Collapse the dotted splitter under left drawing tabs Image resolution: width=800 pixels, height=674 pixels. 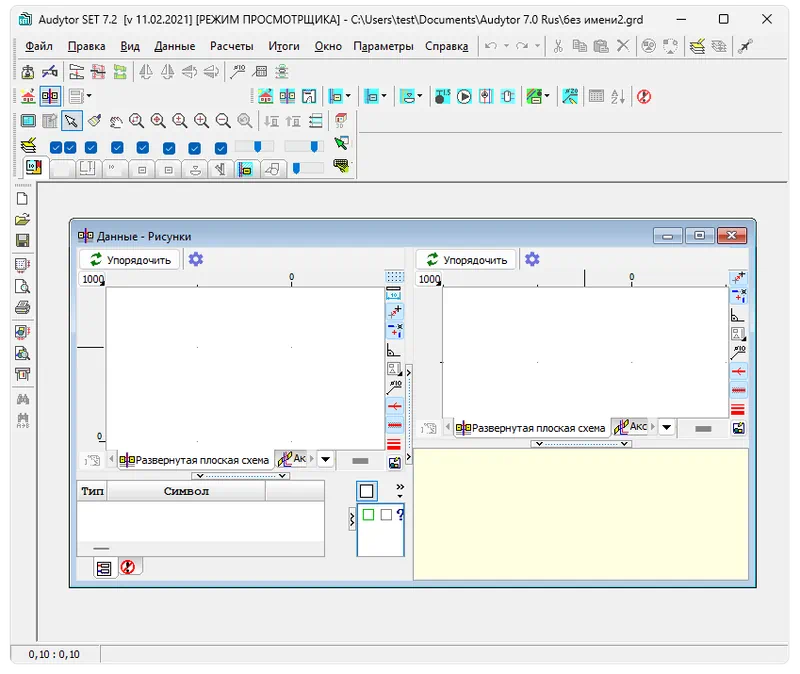(241, 476)
